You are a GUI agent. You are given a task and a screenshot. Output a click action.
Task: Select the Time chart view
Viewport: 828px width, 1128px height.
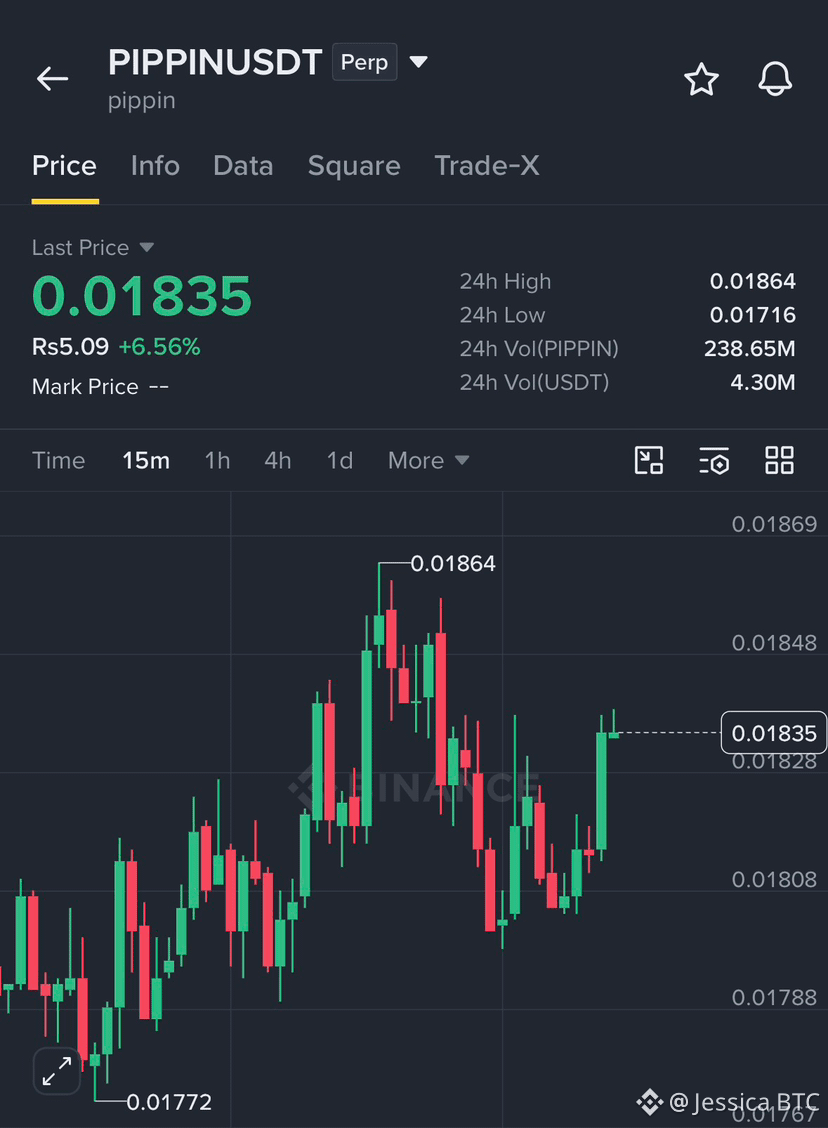pos(58,460)
